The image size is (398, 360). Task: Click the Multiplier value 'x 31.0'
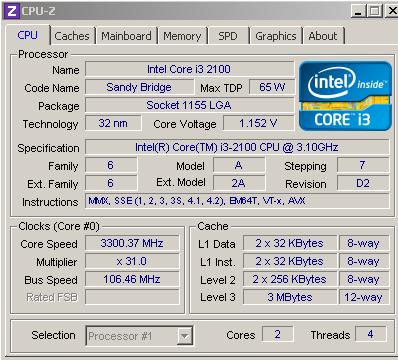click(132, 261)
